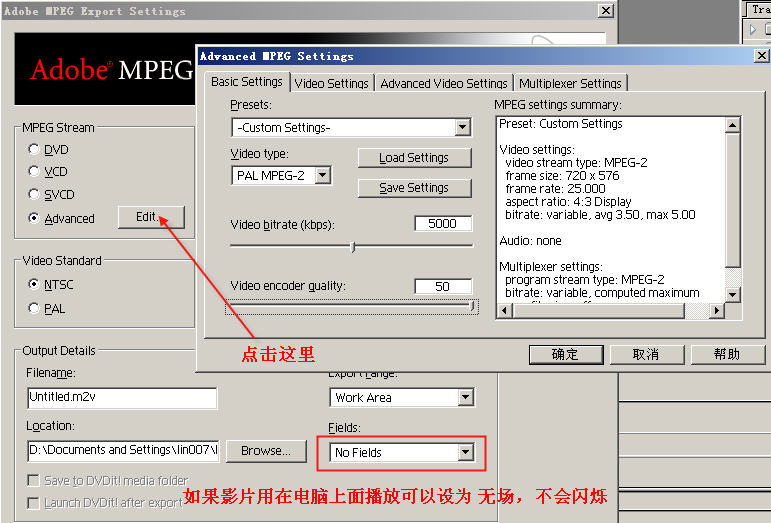Switch to the Video Settings tab

pyautogui.click(x=331, y=83)
